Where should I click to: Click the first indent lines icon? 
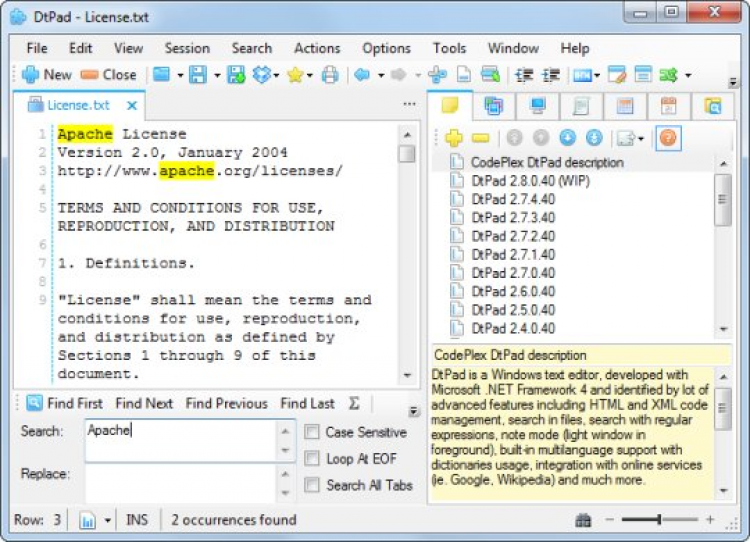click(524, 75)
